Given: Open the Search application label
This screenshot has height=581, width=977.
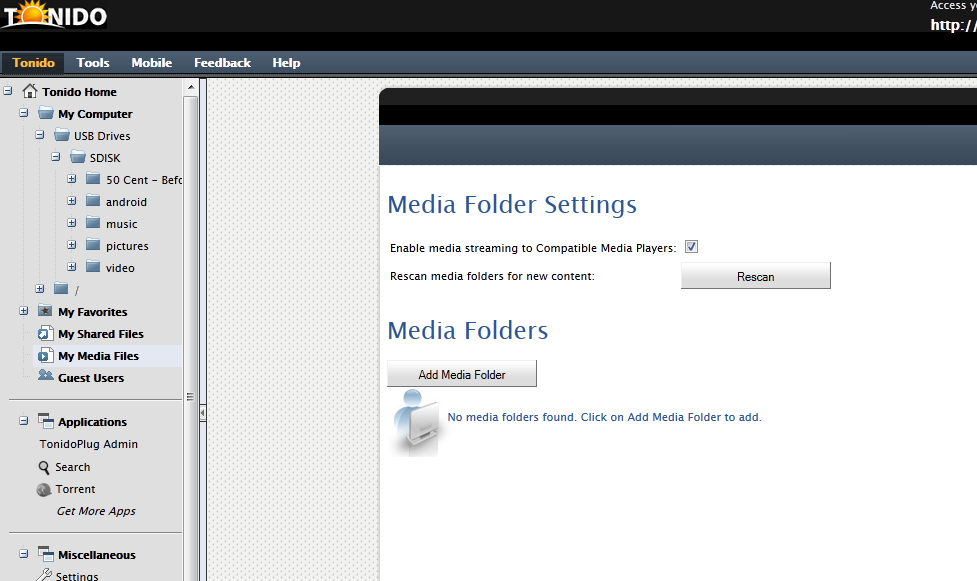Looking at the screenshot, I should point(72,467).
